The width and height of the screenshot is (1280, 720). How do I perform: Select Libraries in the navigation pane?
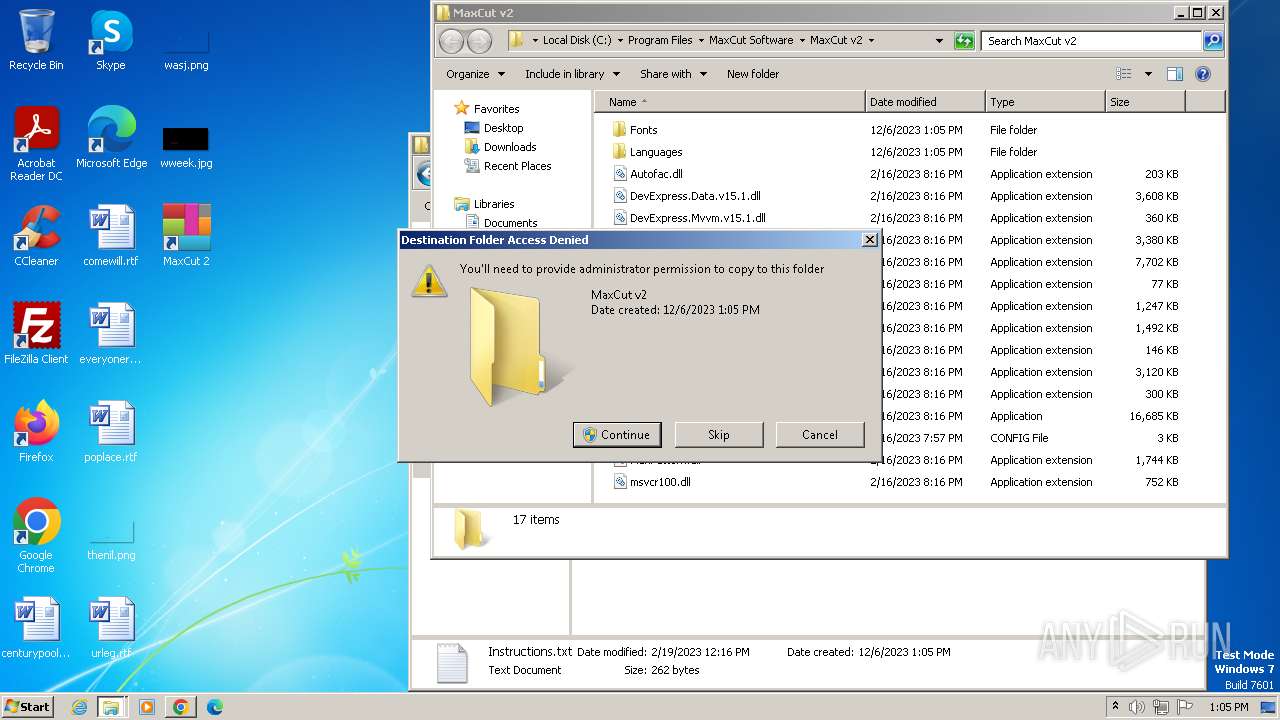pyautogui.click(x=494, y=204)
